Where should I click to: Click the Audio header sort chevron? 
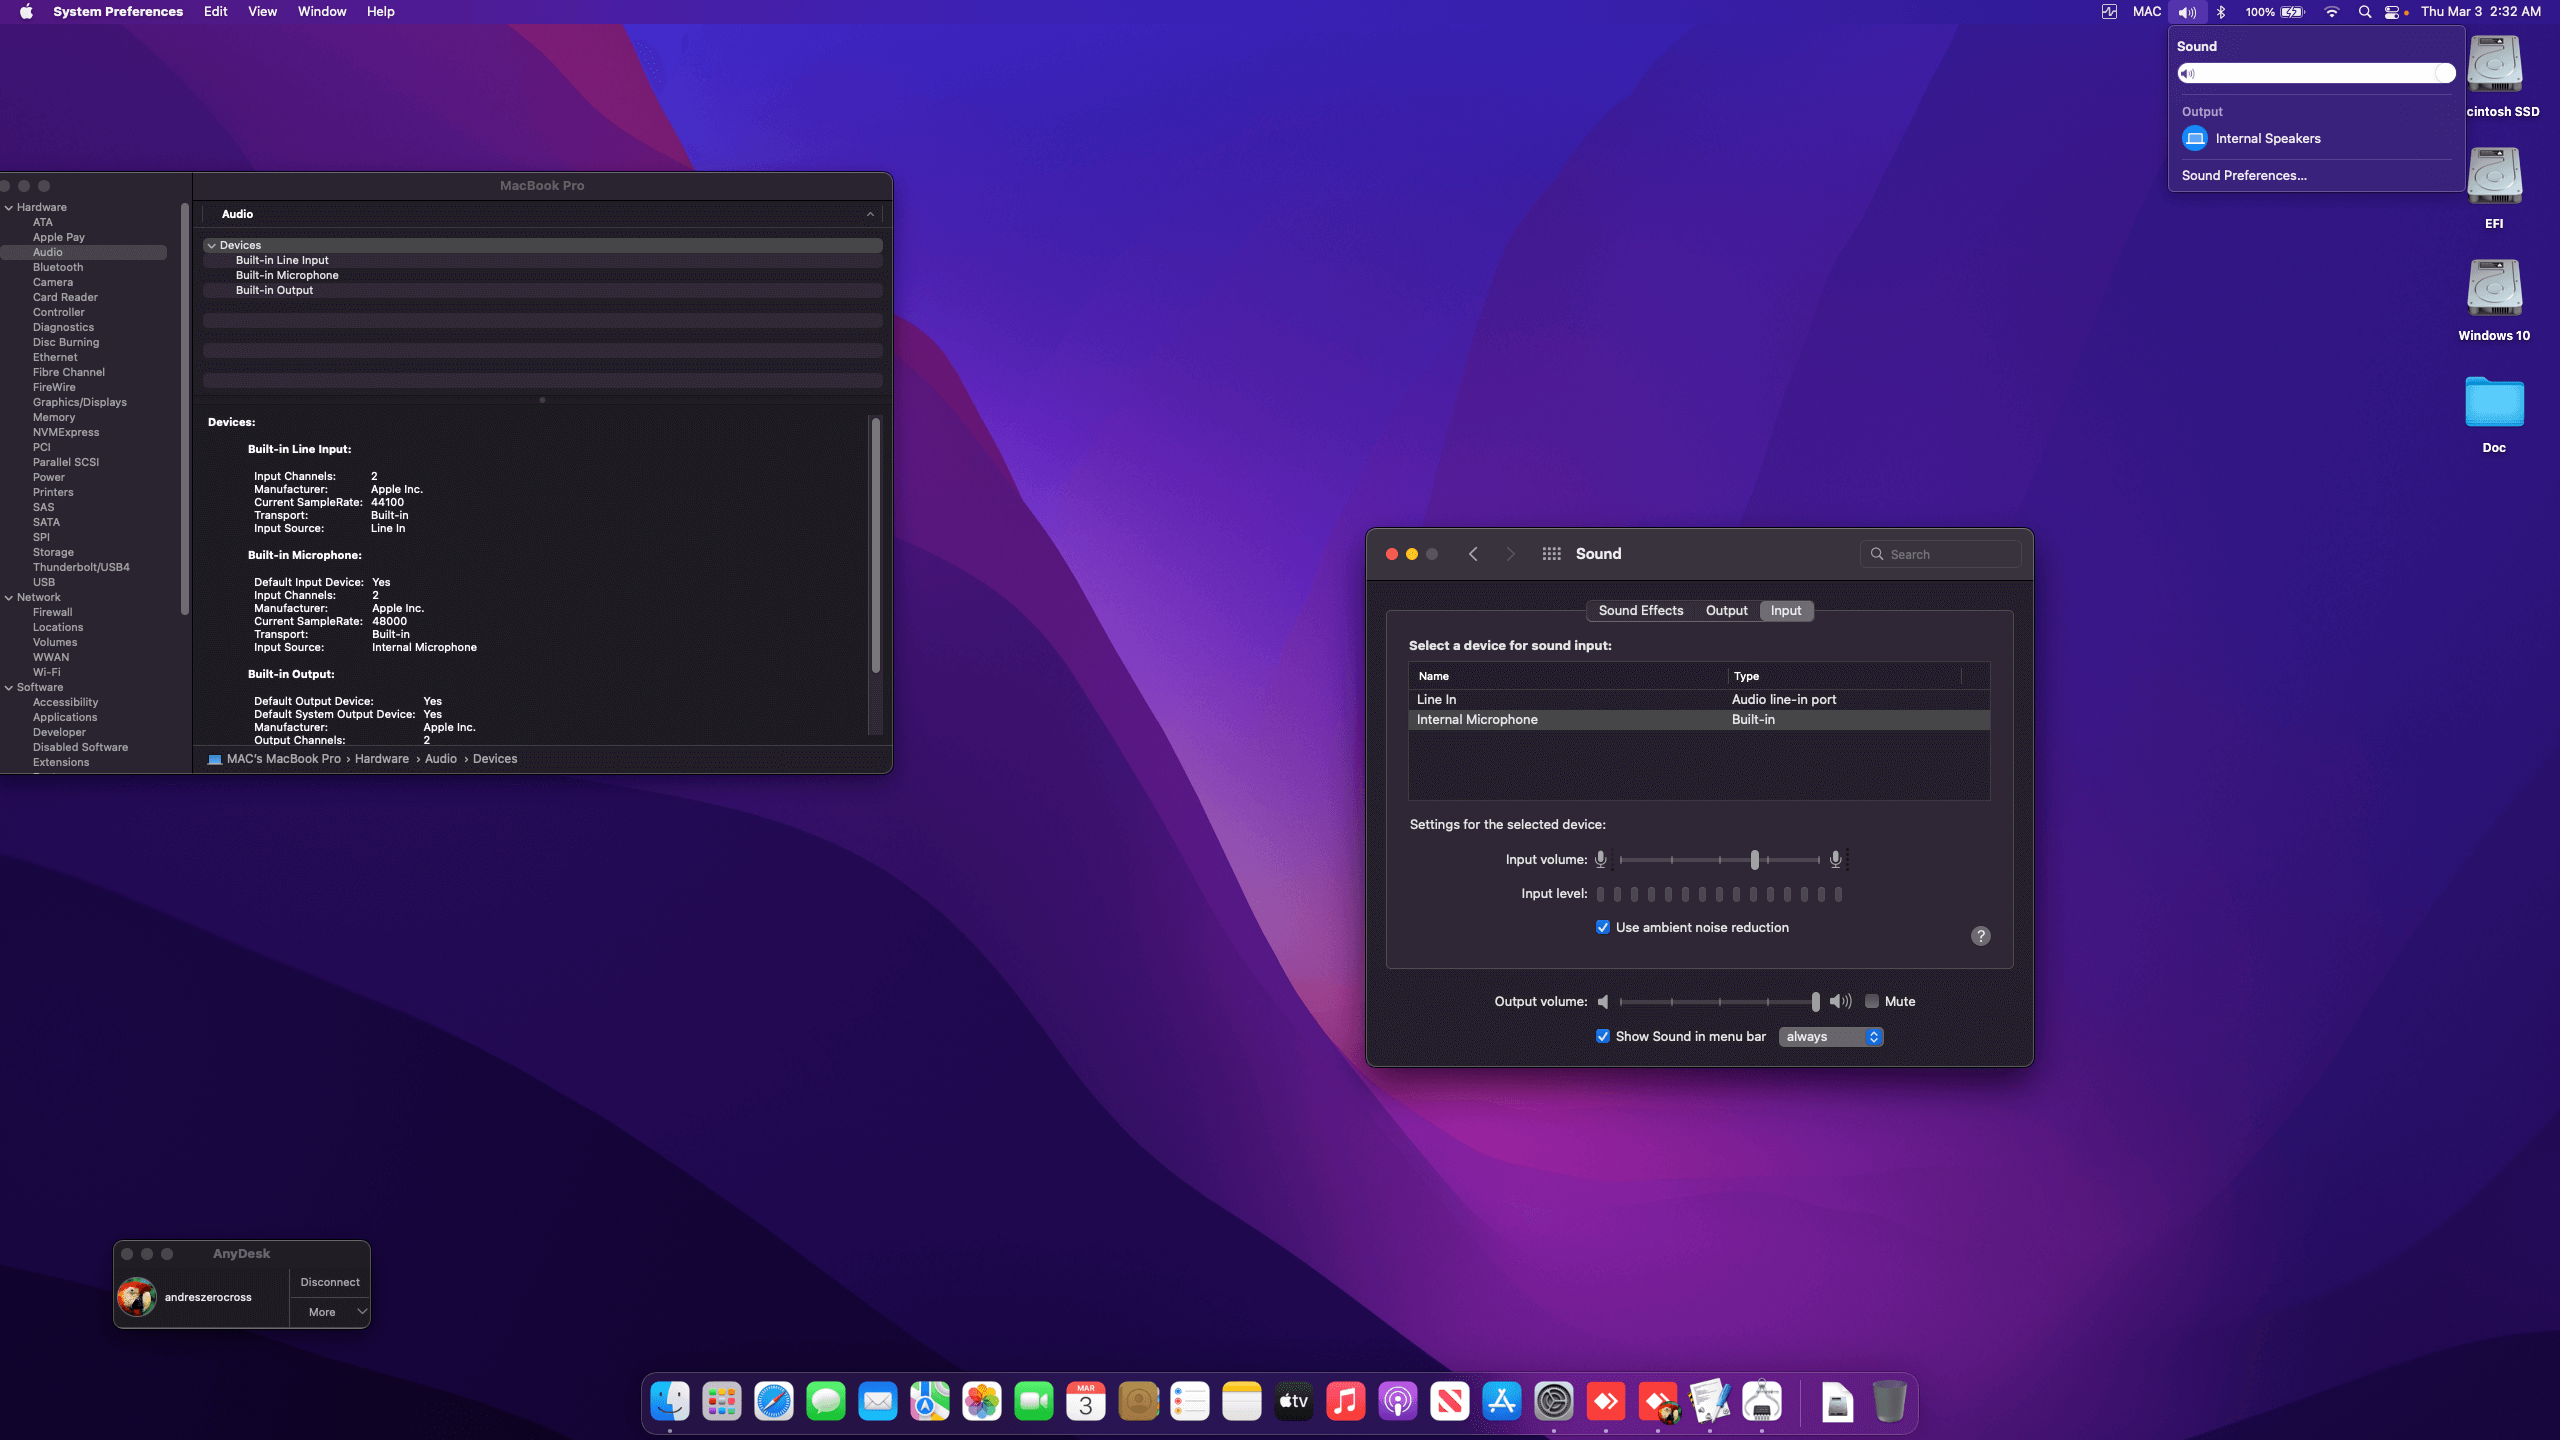pos(870,214)
